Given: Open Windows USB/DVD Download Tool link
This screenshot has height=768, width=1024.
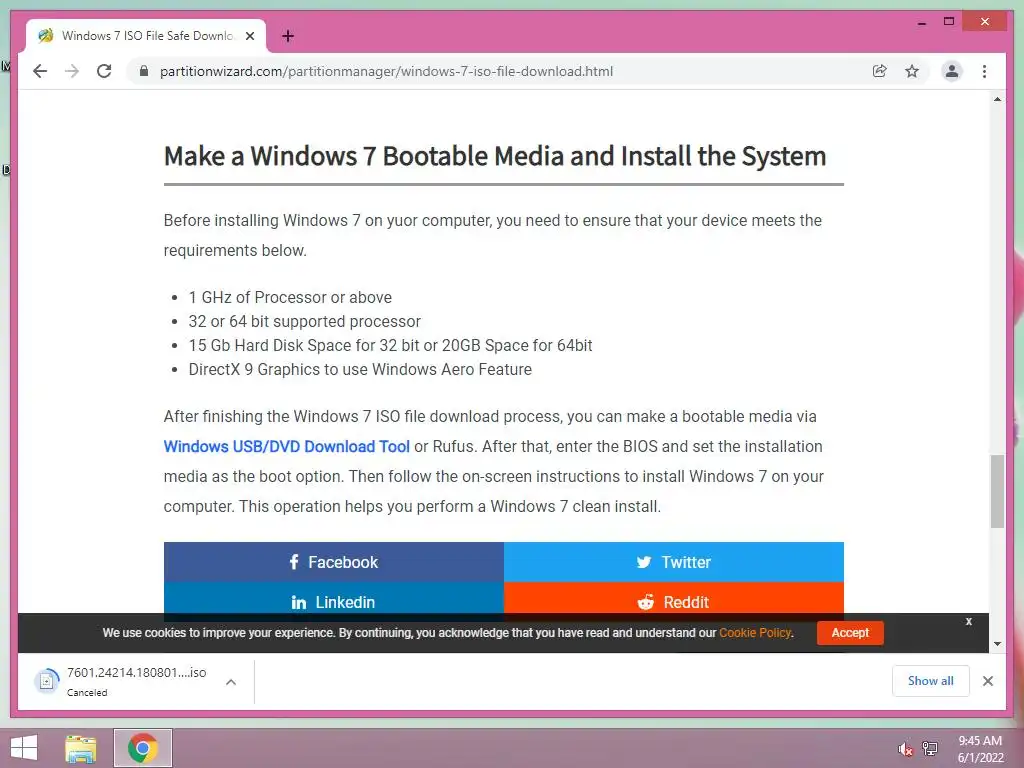Looking at the screenshot, I should [287, 447].
